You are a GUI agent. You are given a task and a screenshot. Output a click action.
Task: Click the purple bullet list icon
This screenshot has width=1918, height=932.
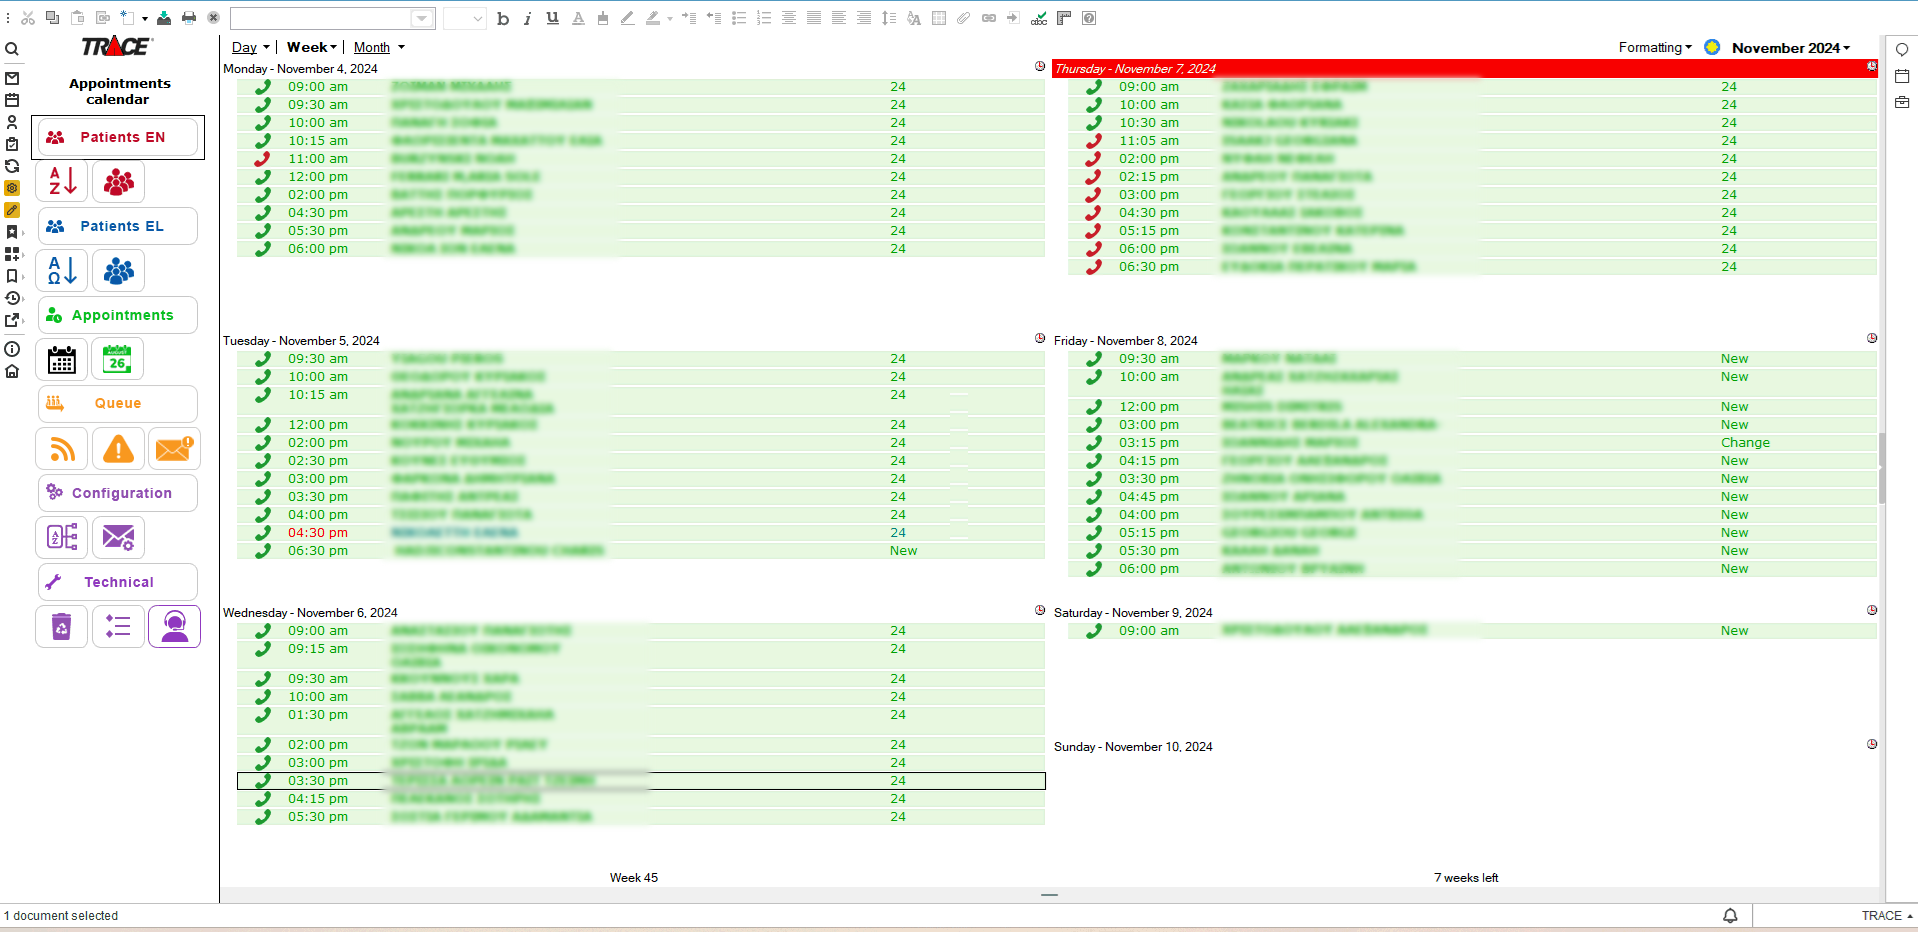point(119,626)
